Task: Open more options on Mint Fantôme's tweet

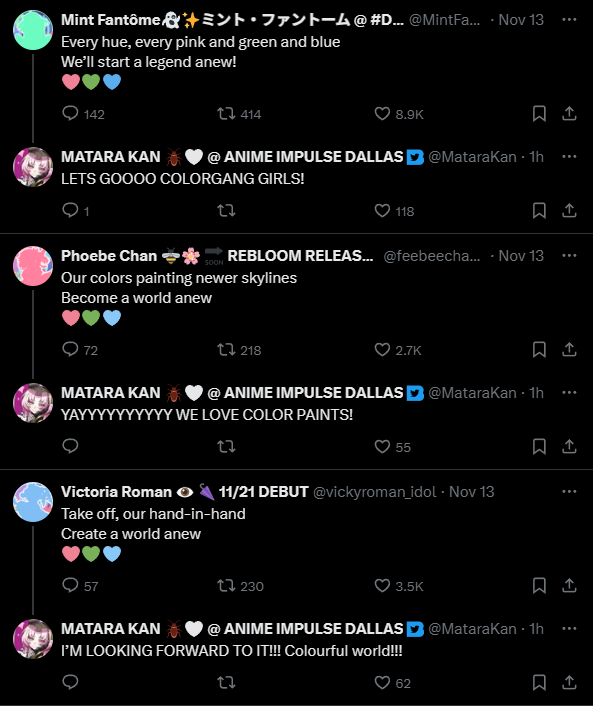Action: [569, 19]
